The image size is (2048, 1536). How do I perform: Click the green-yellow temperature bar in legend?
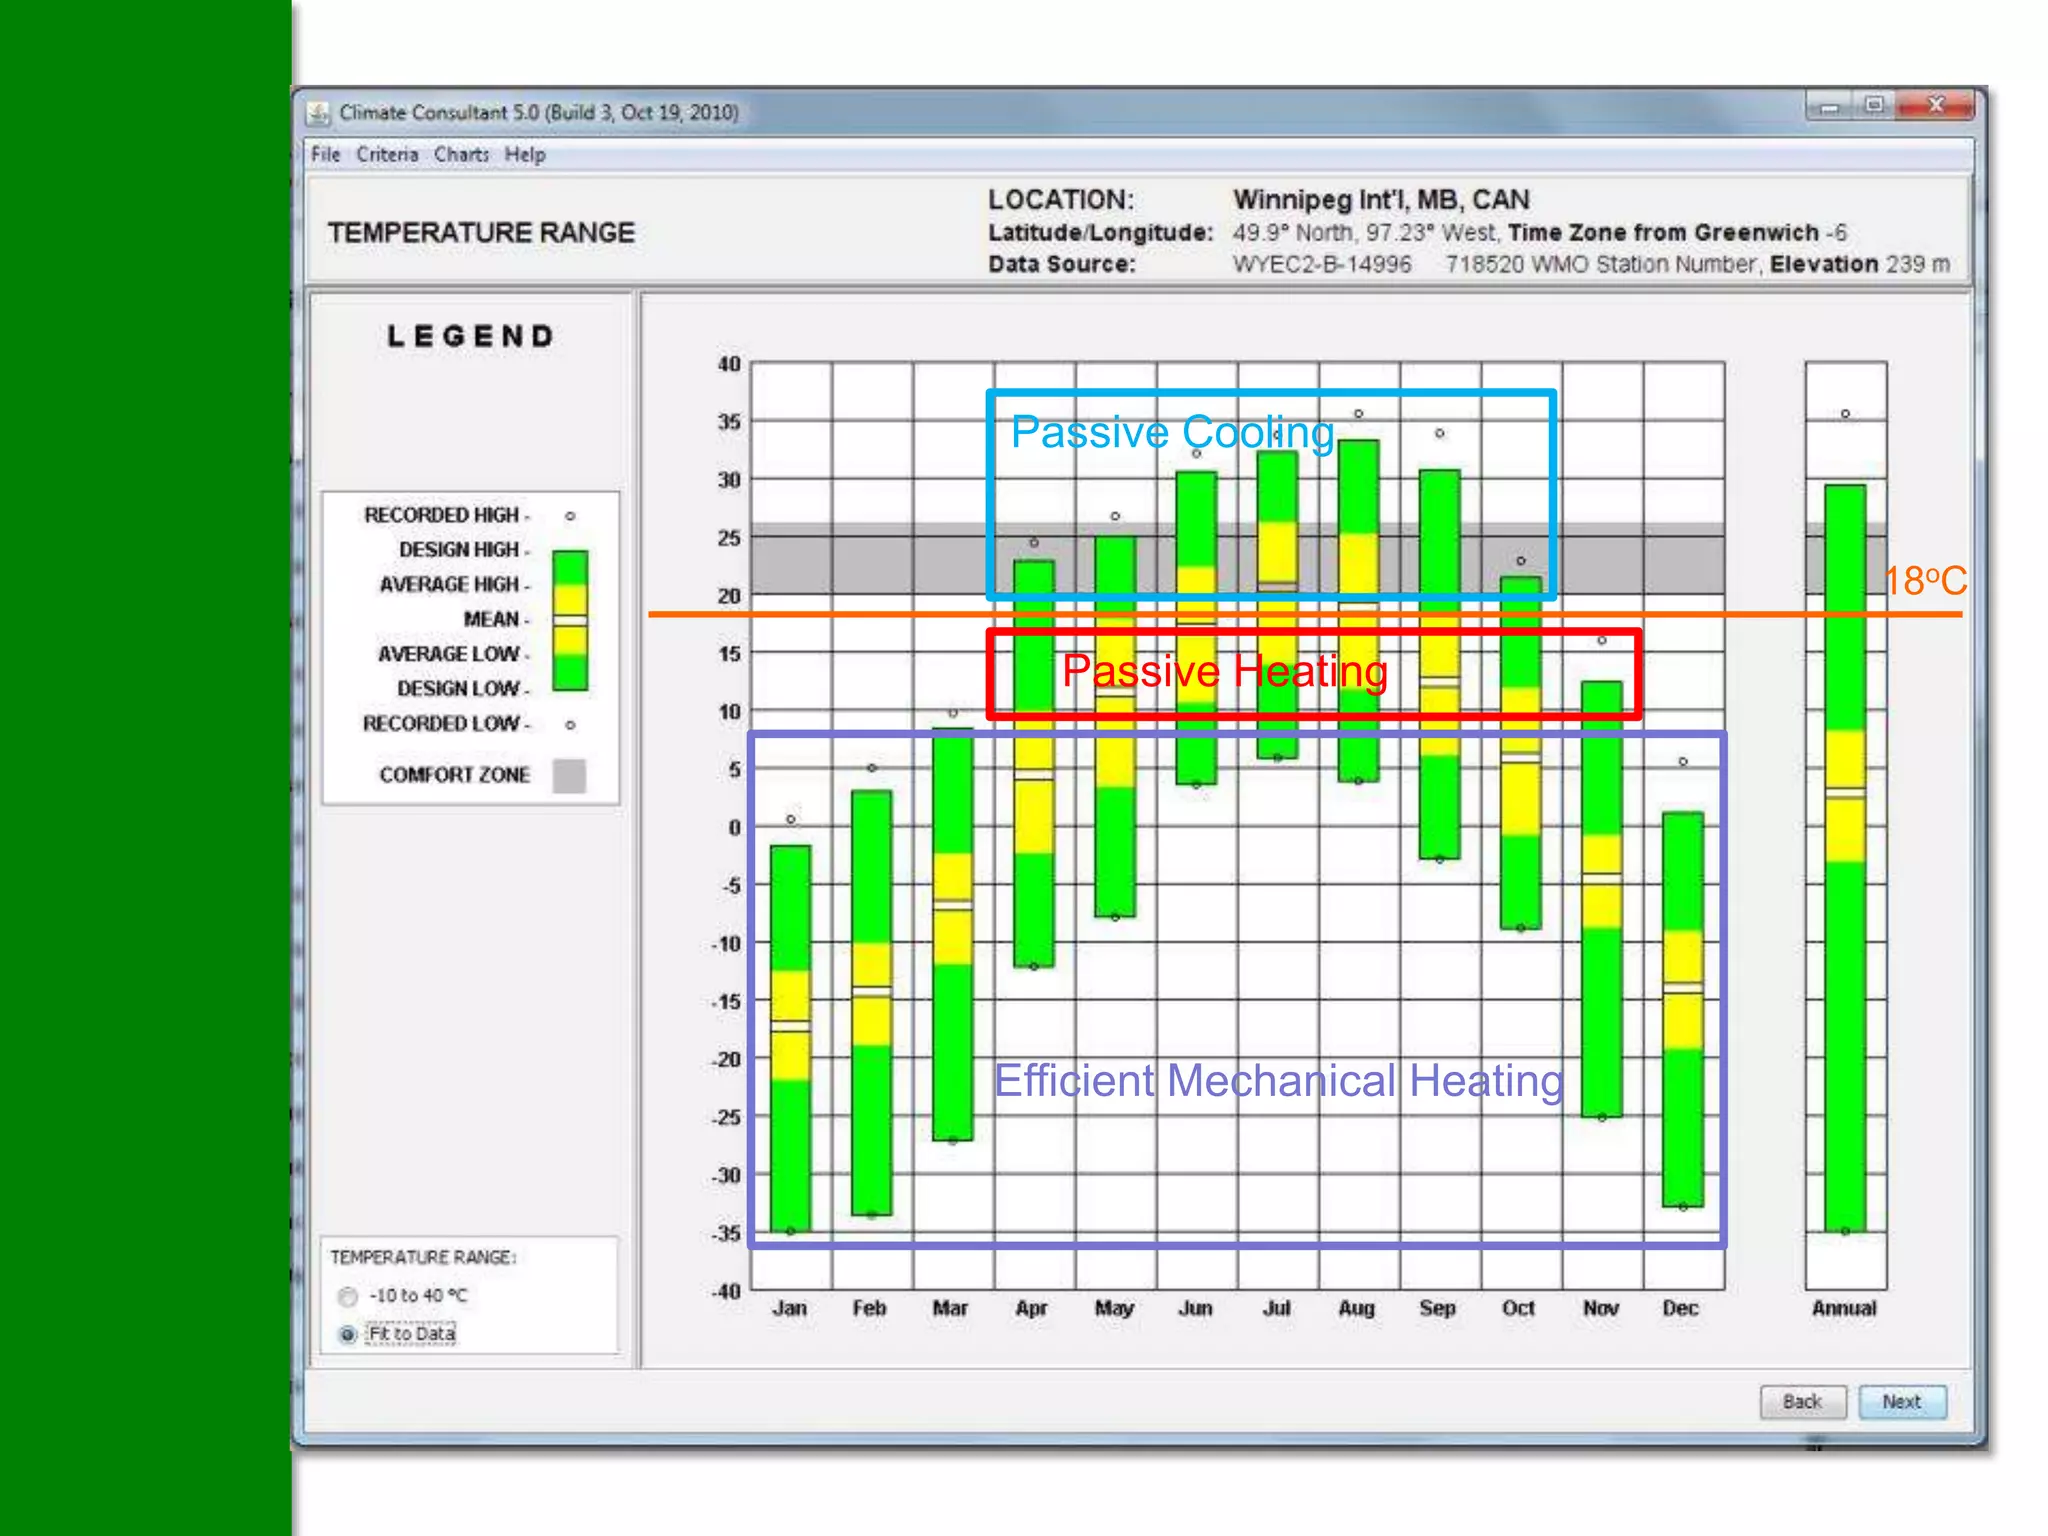[570, 620]
